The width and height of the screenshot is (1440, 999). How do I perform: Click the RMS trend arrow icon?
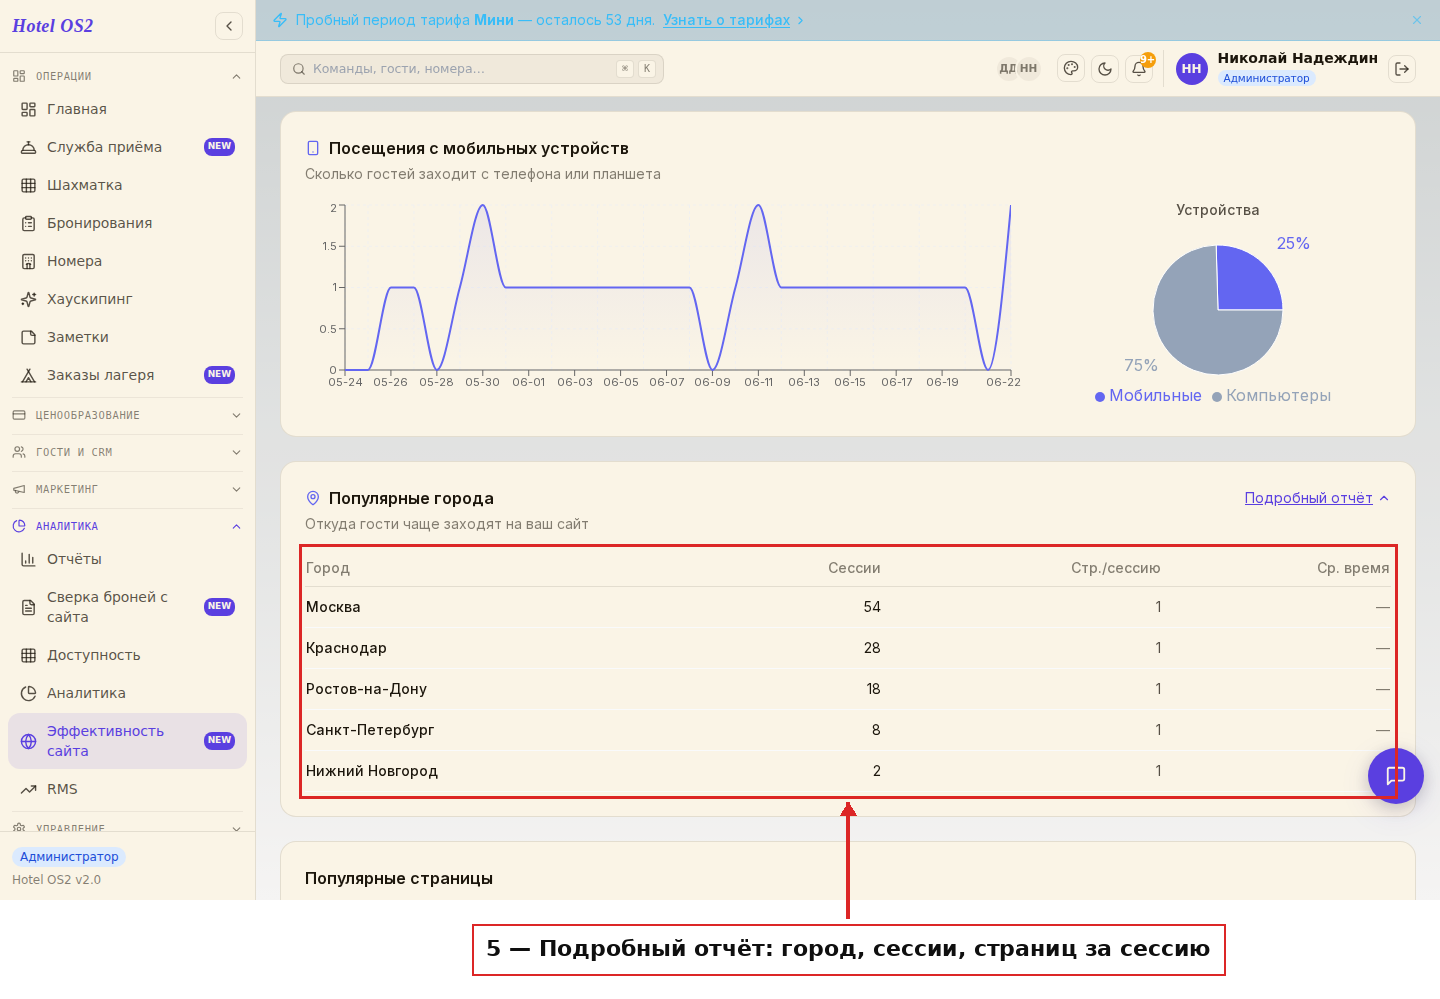click(x=28, y=789)
